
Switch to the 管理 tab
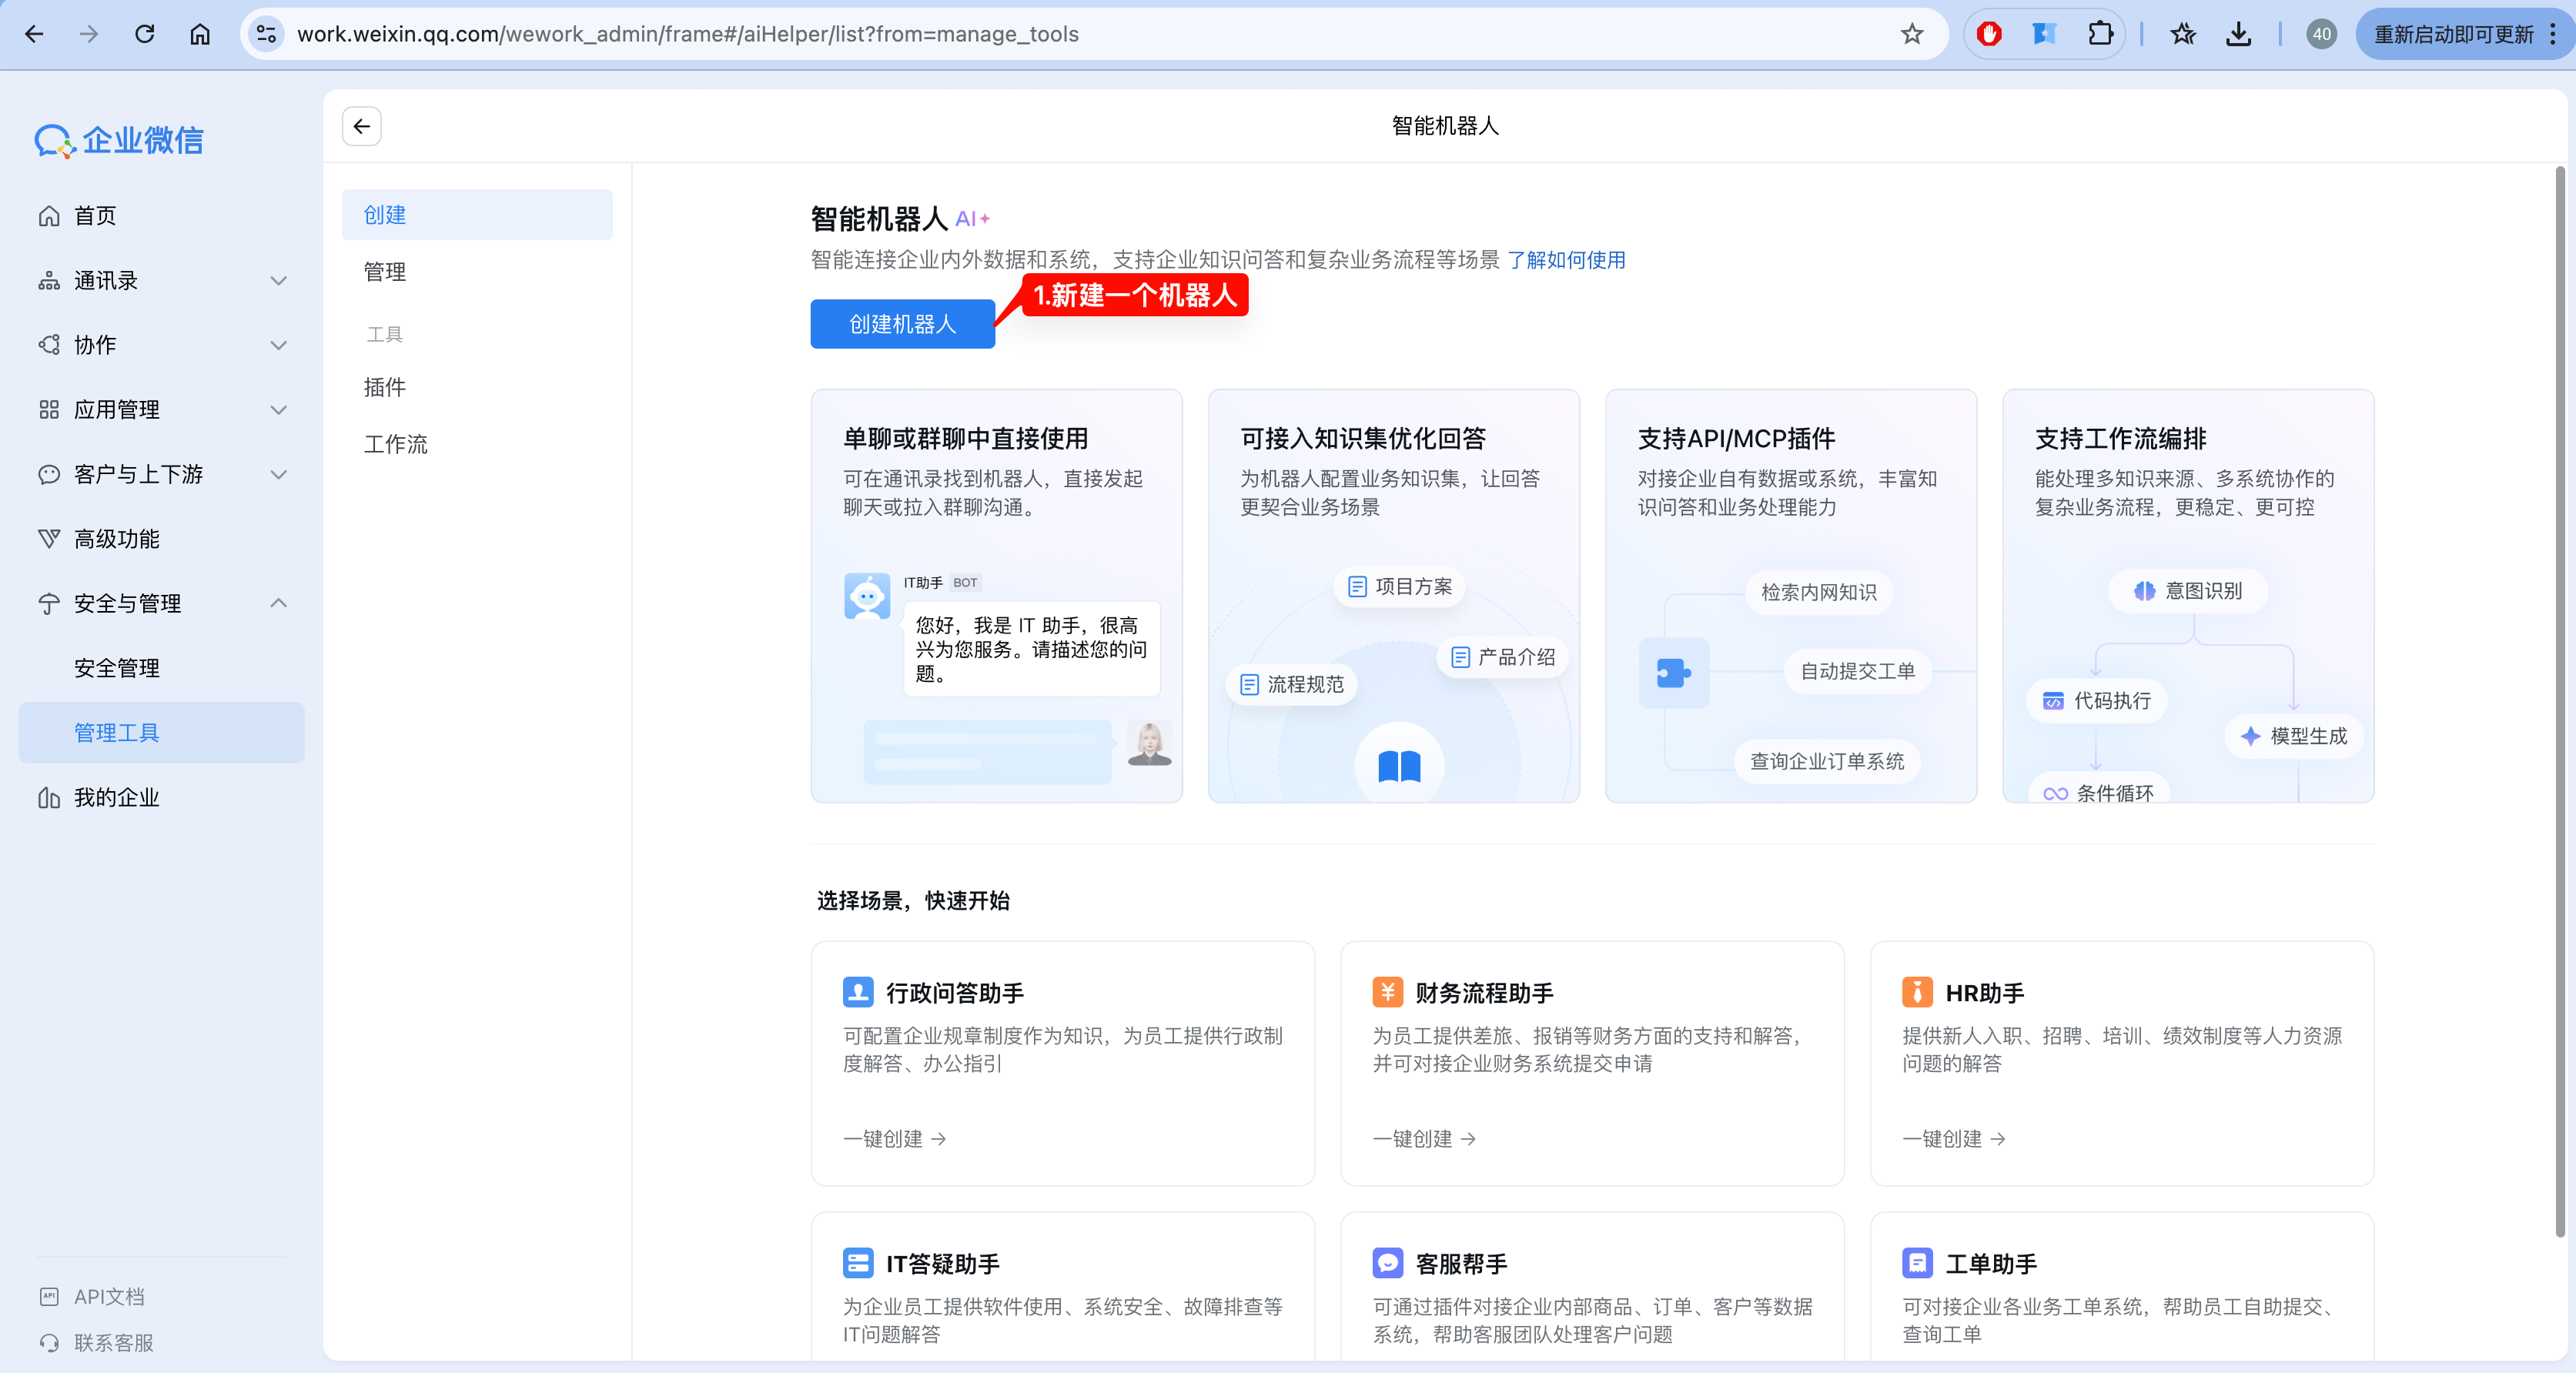tap(477, 272)
